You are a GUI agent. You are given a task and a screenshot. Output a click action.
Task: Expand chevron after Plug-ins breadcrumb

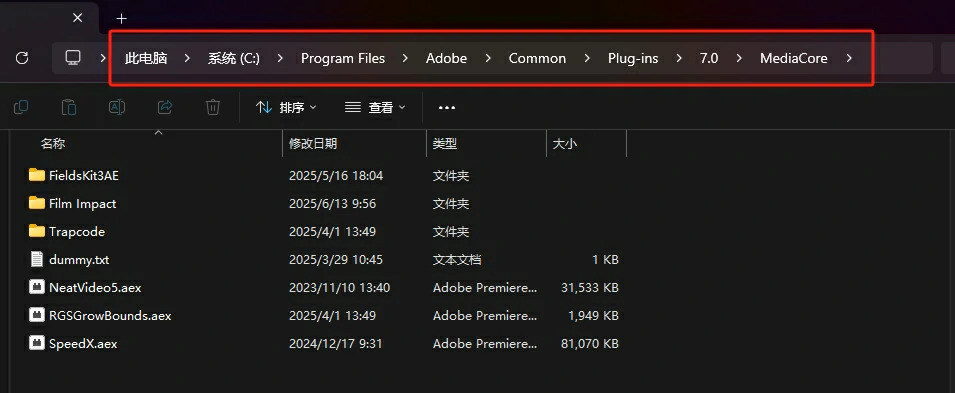pyautogui.click(x=678, y=58)
